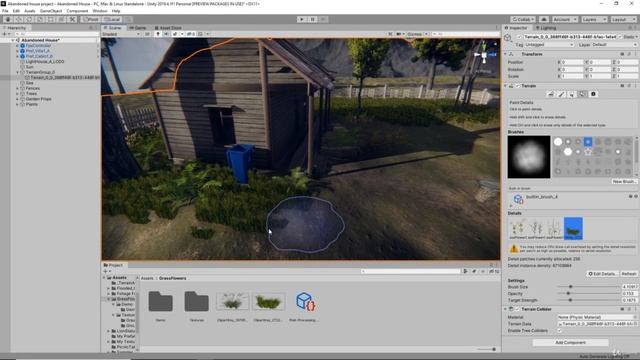Toggle the Static checkbox
The image size is (640, 360).
click(621, 37)
